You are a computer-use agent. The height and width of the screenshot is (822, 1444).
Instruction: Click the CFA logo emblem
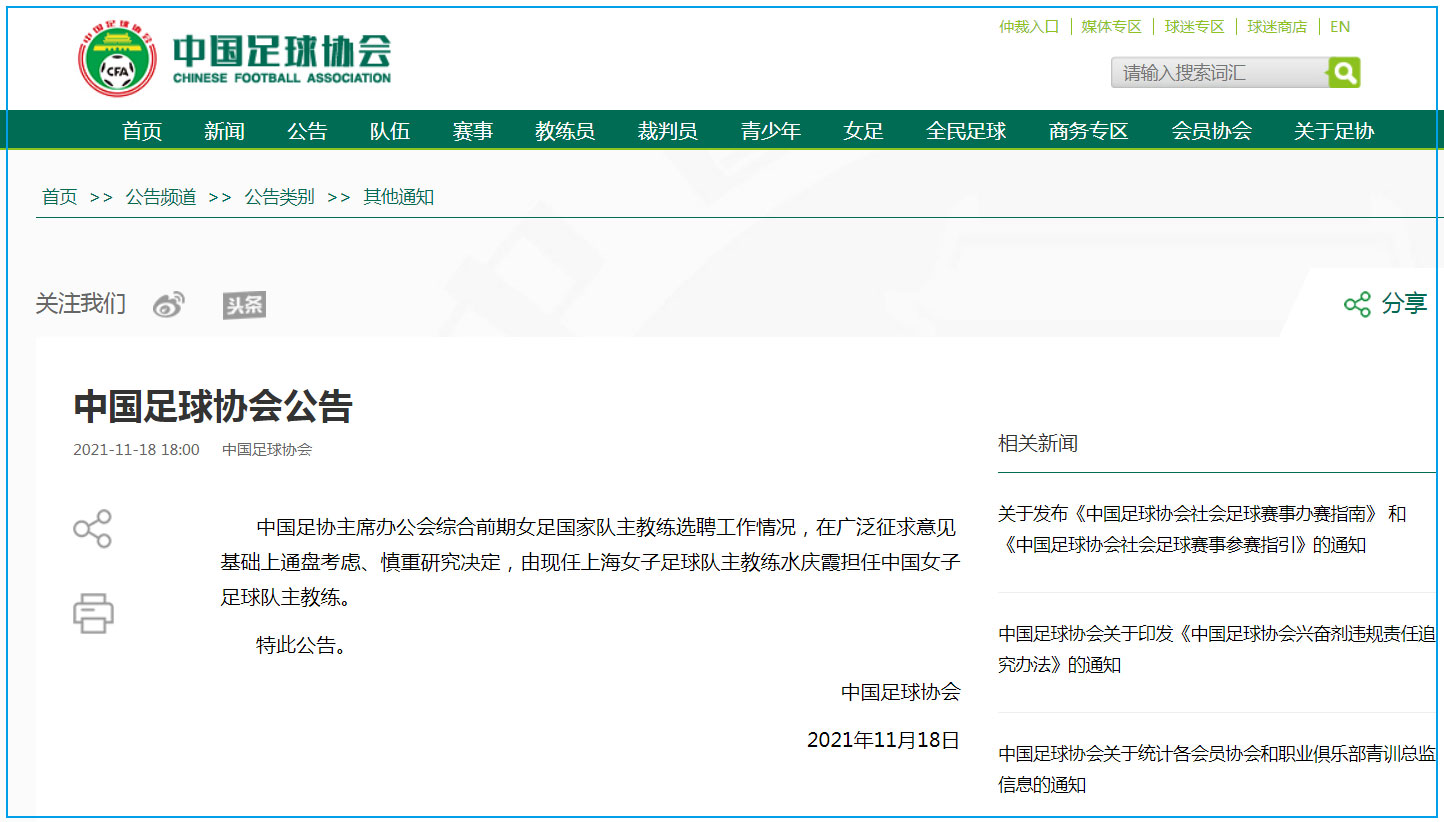pyautogui.click(x=117, y=60)
